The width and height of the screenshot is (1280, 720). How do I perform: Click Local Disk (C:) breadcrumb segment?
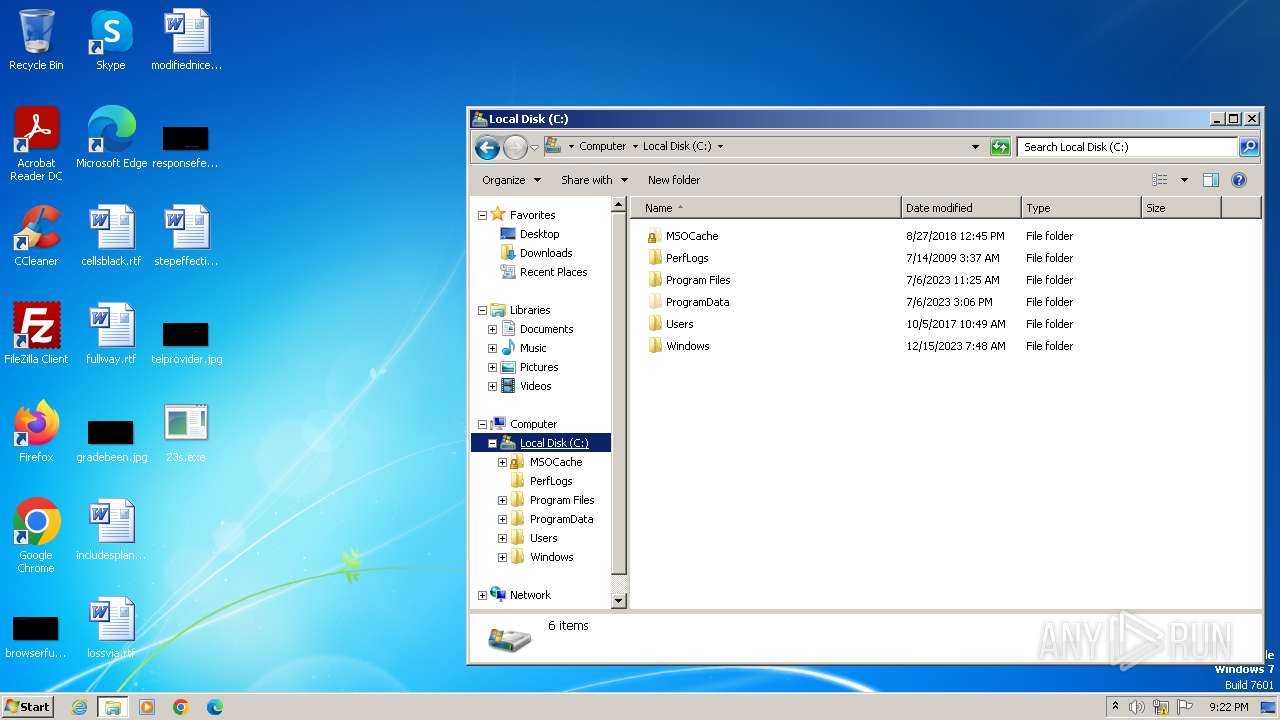coord(677,146)
